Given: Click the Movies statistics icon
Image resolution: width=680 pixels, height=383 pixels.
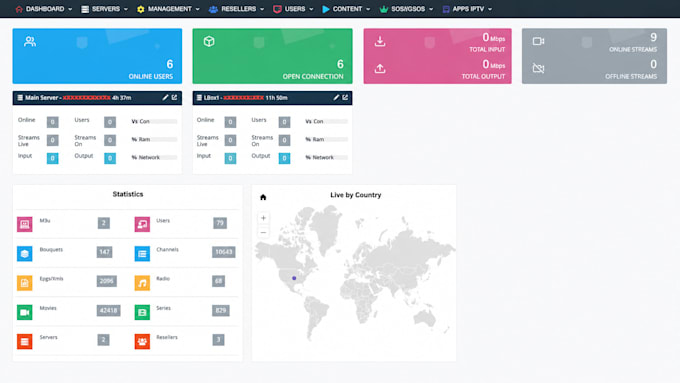Looking at the screenshot, I should (x=25, y=312).
